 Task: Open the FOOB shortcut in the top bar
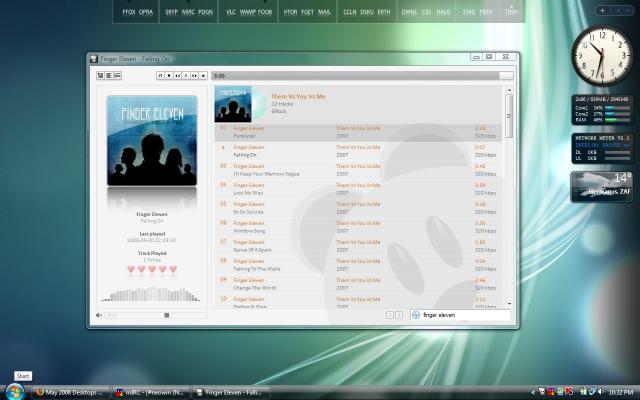pos(265,12)
